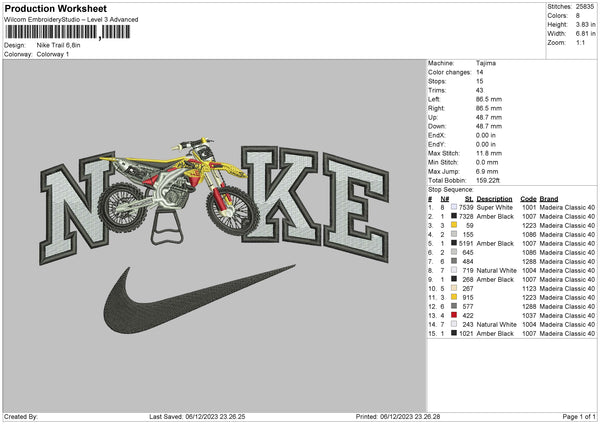Screen dimensions: 600x424
Task: Select stitch count 7539 in stop 1
Action: coord(466,207)
